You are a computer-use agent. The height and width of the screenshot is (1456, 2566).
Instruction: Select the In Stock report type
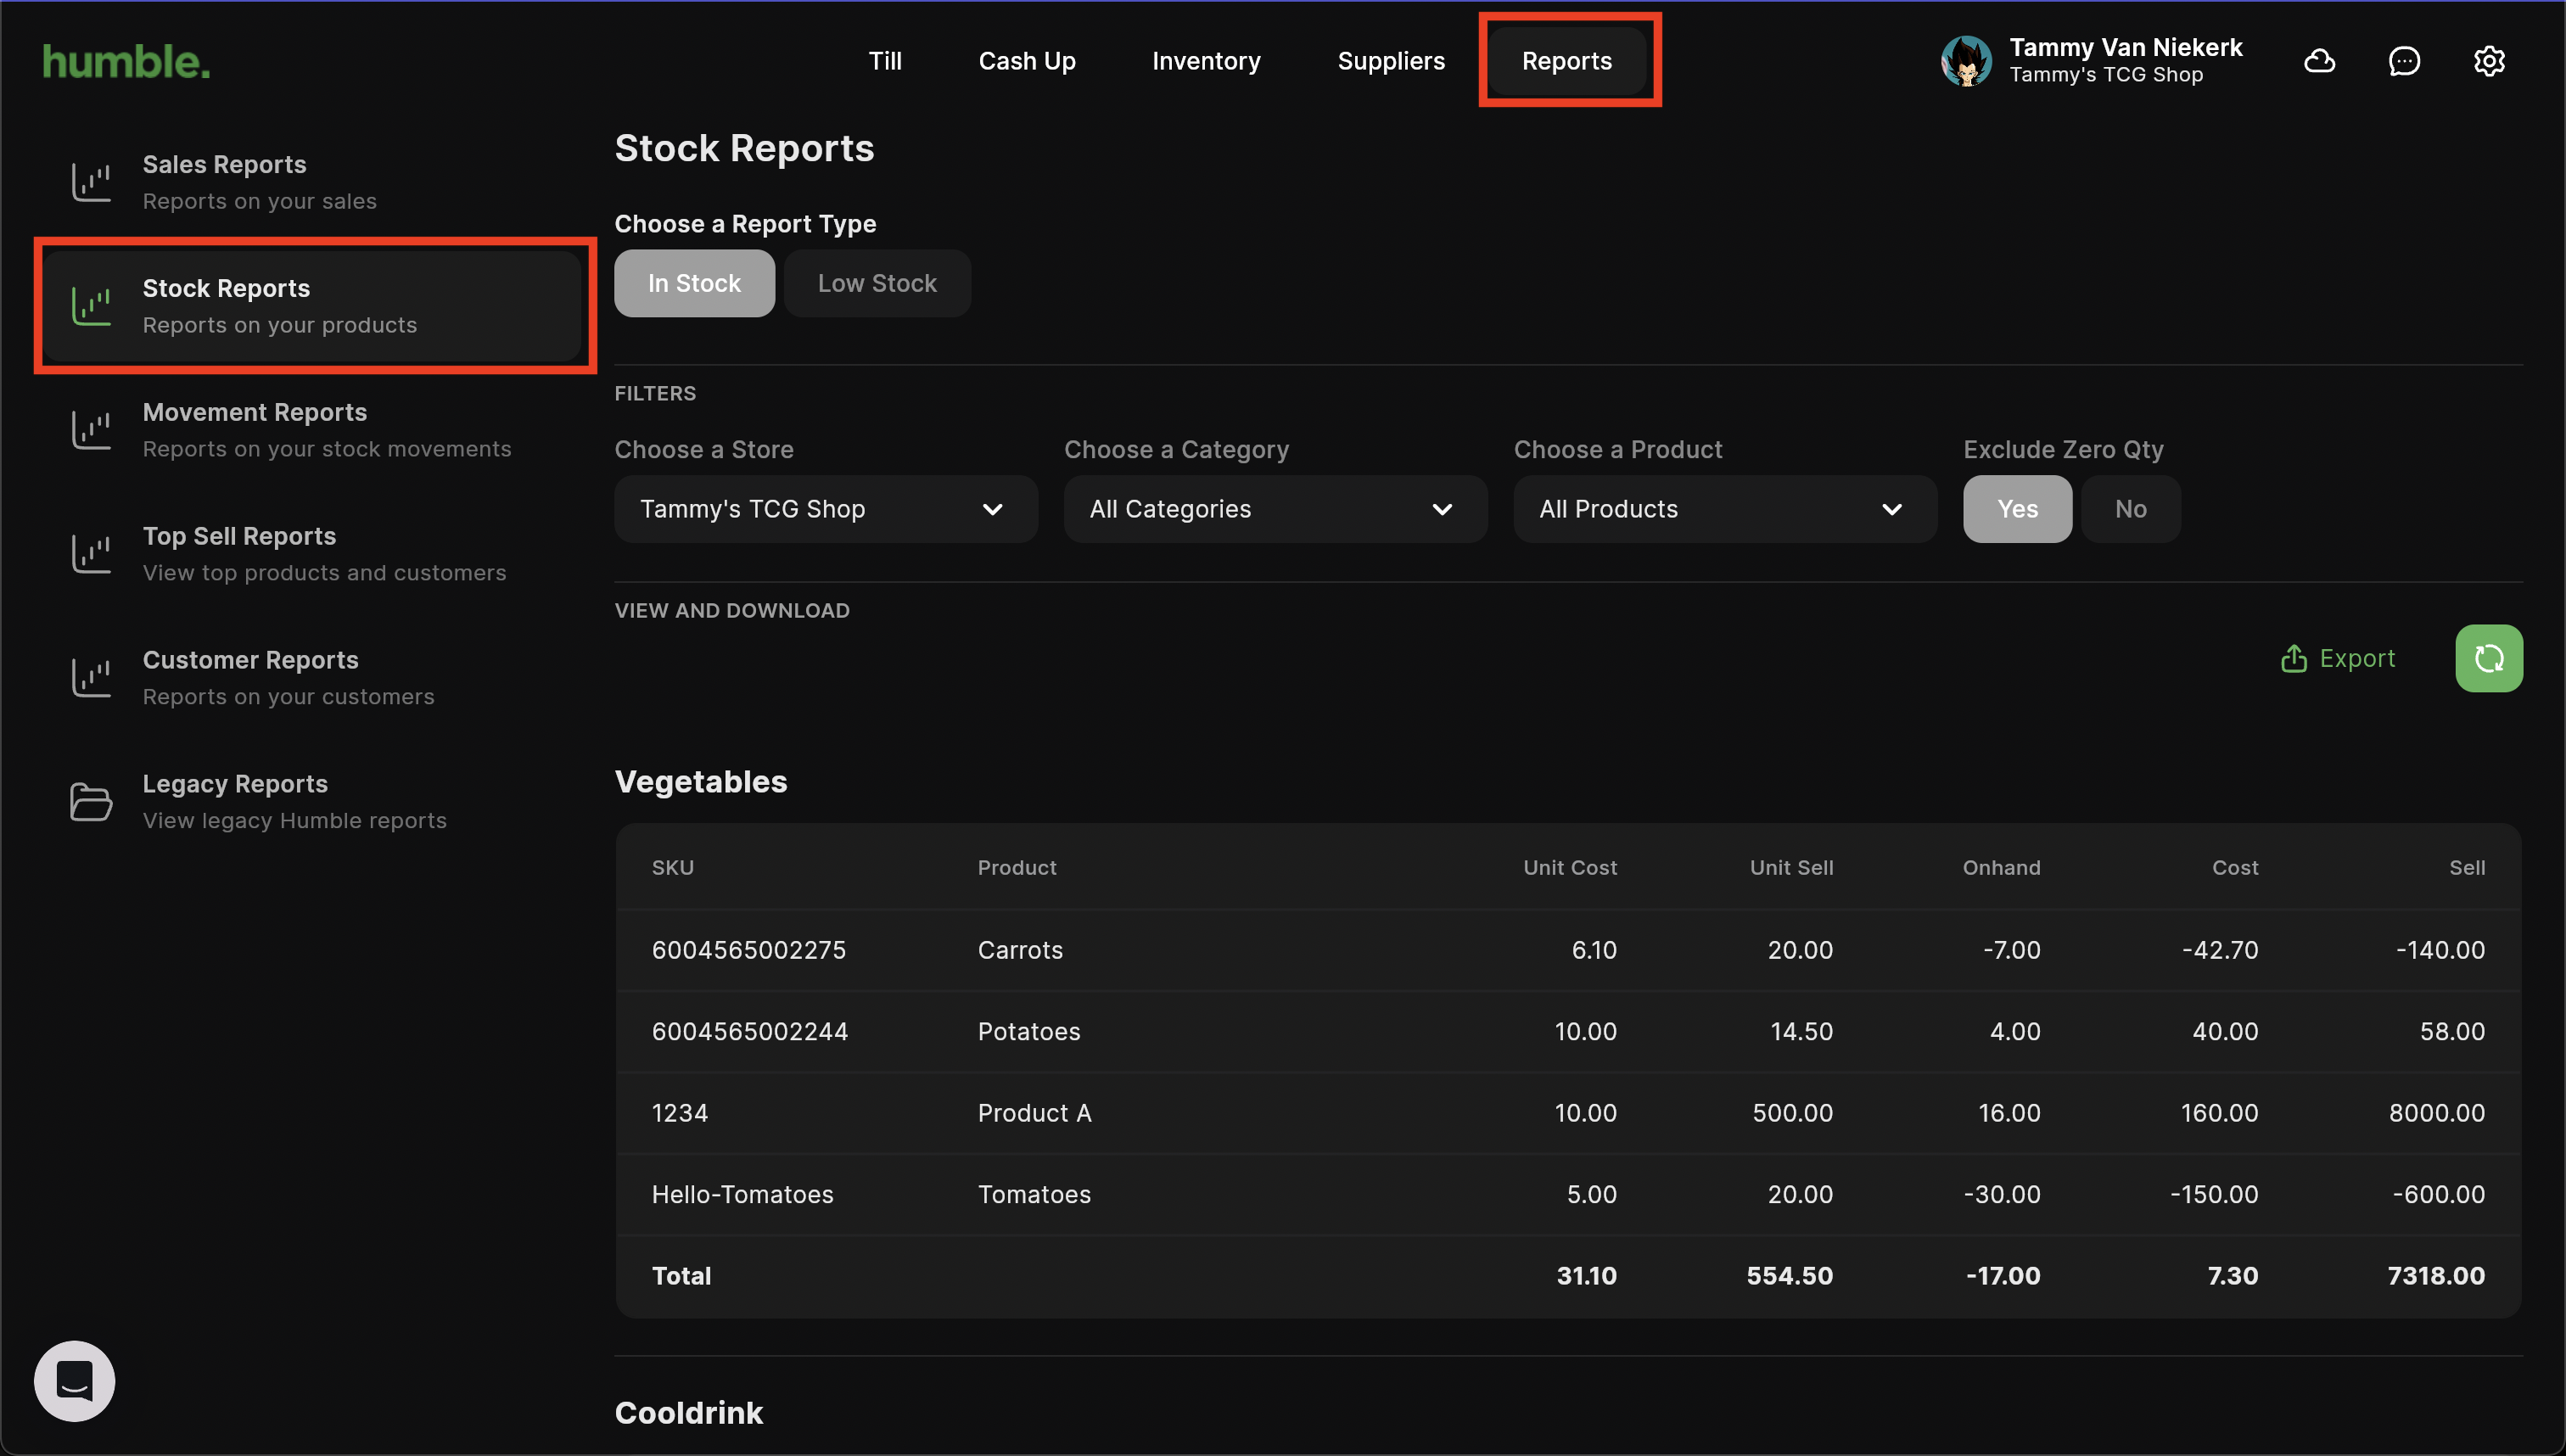(693, 283)
